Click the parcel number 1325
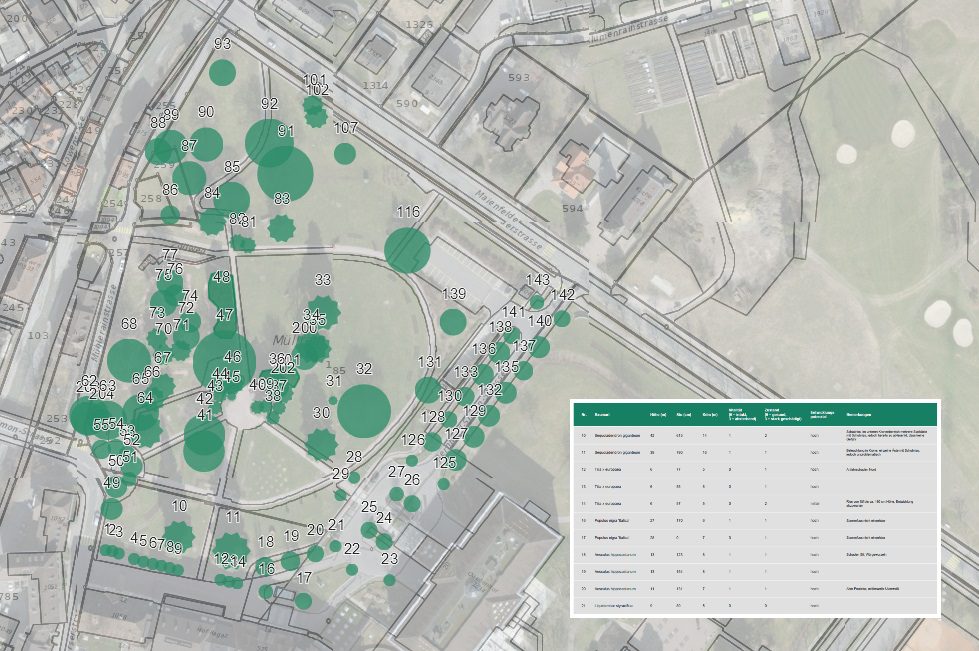The image size is (979, 651). (419, 24)
